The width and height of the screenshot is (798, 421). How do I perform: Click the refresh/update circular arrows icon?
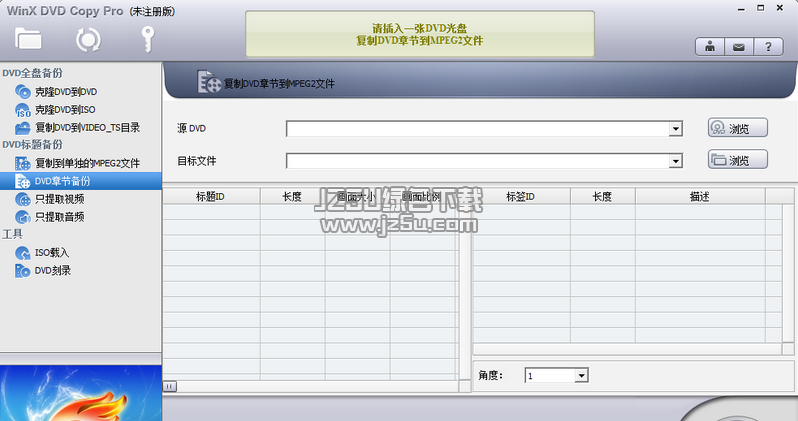click(88, 40)
